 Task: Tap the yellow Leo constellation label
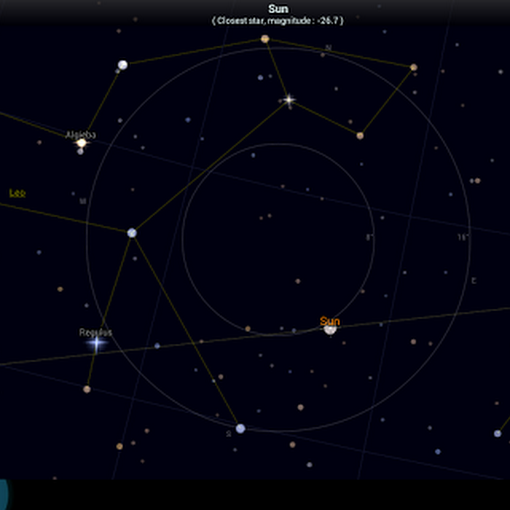point(17,193)
